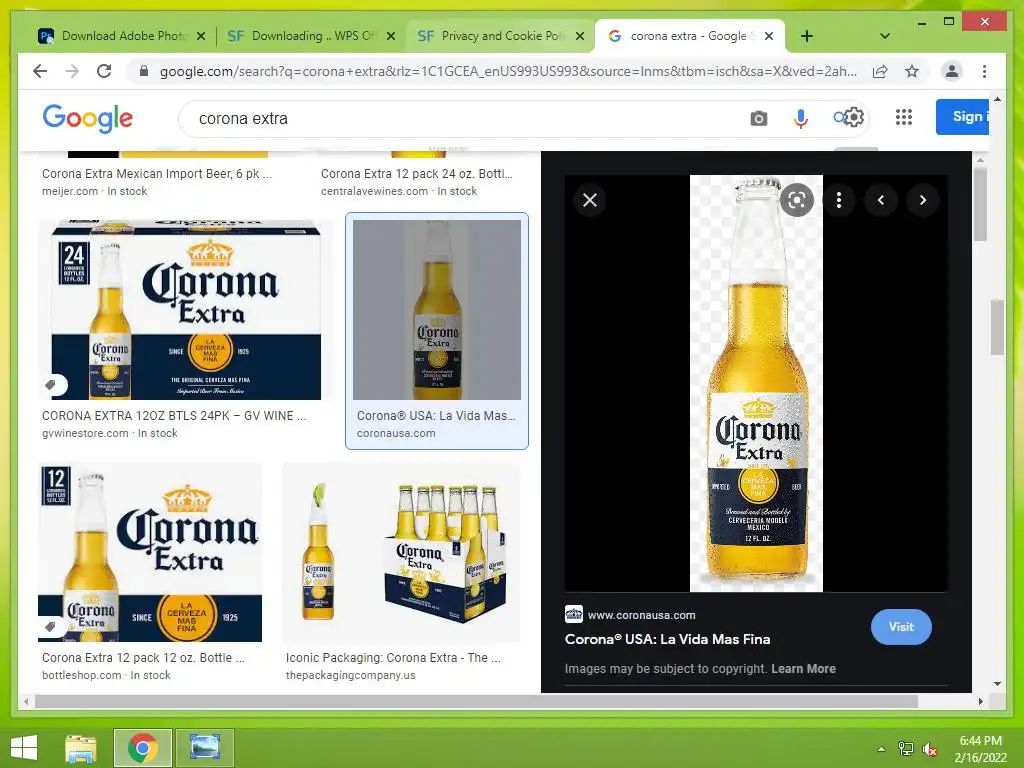
Task: Show the previous image in preview
Action: [x=881, y=200]
